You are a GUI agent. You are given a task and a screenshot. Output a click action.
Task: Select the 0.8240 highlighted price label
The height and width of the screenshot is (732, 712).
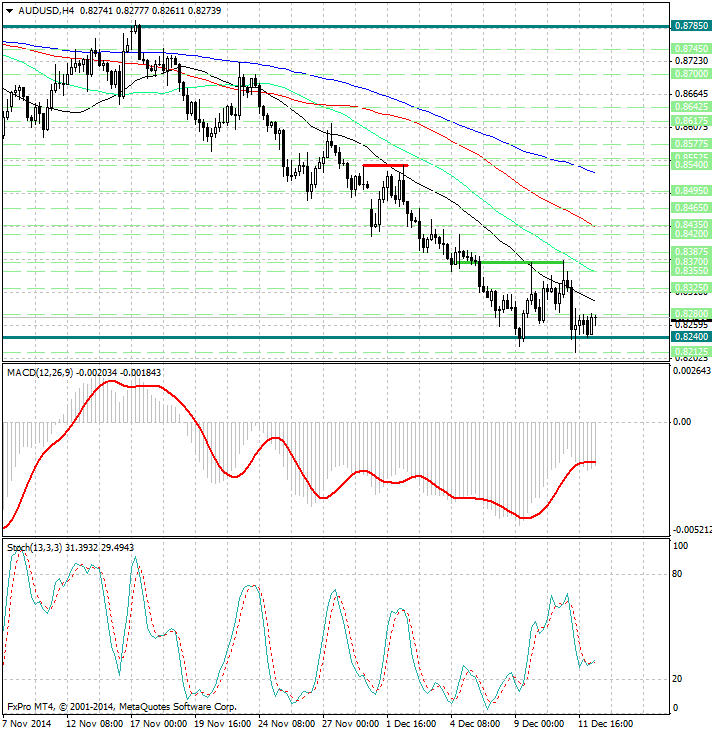tap(691, 338)
